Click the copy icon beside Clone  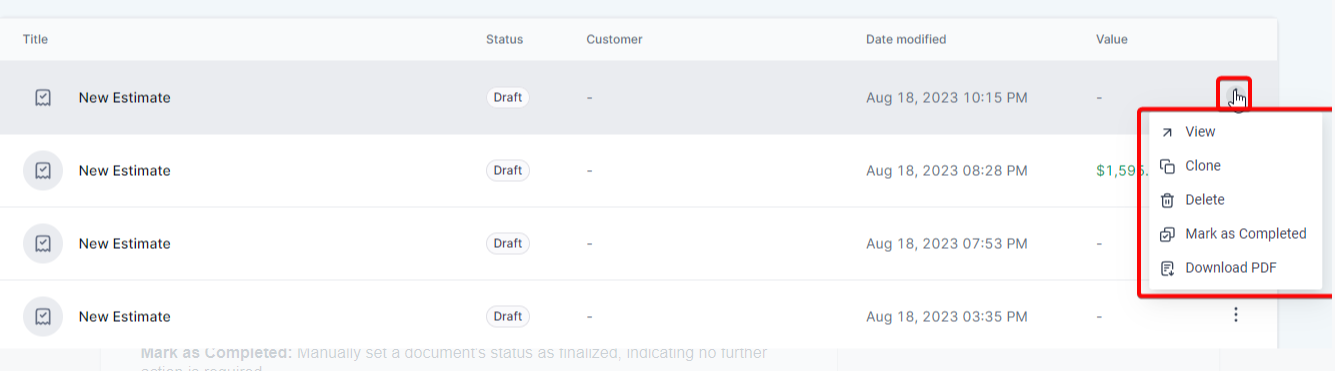point(1167,167)
